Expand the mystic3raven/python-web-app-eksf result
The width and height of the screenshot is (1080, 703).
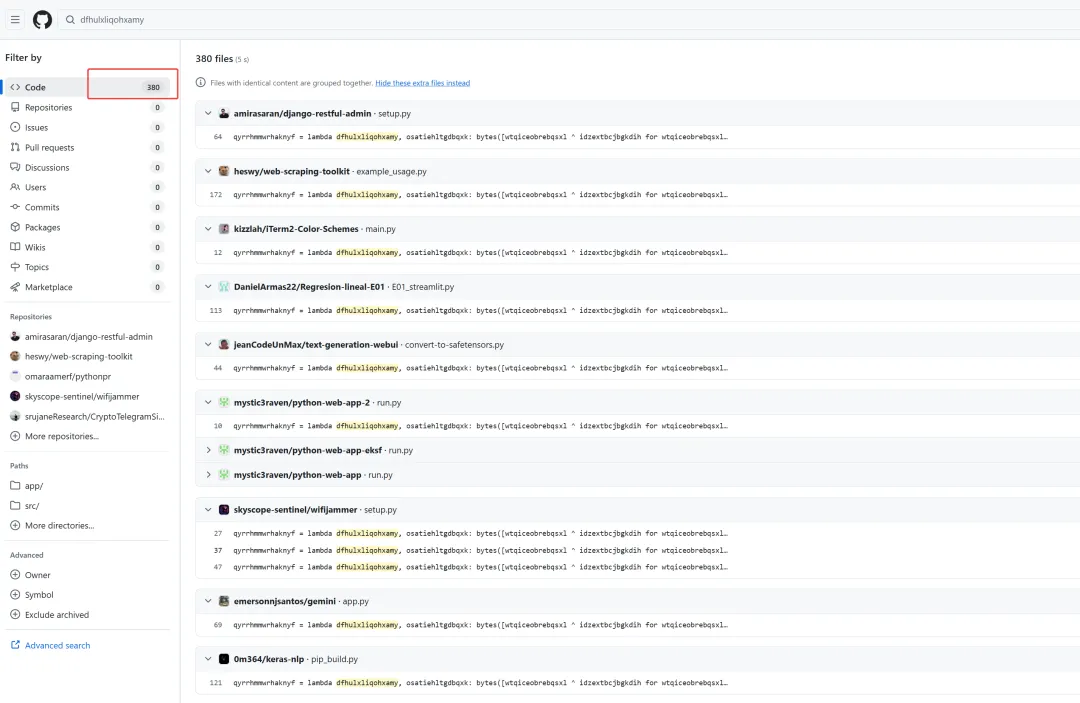click(208, 450)
